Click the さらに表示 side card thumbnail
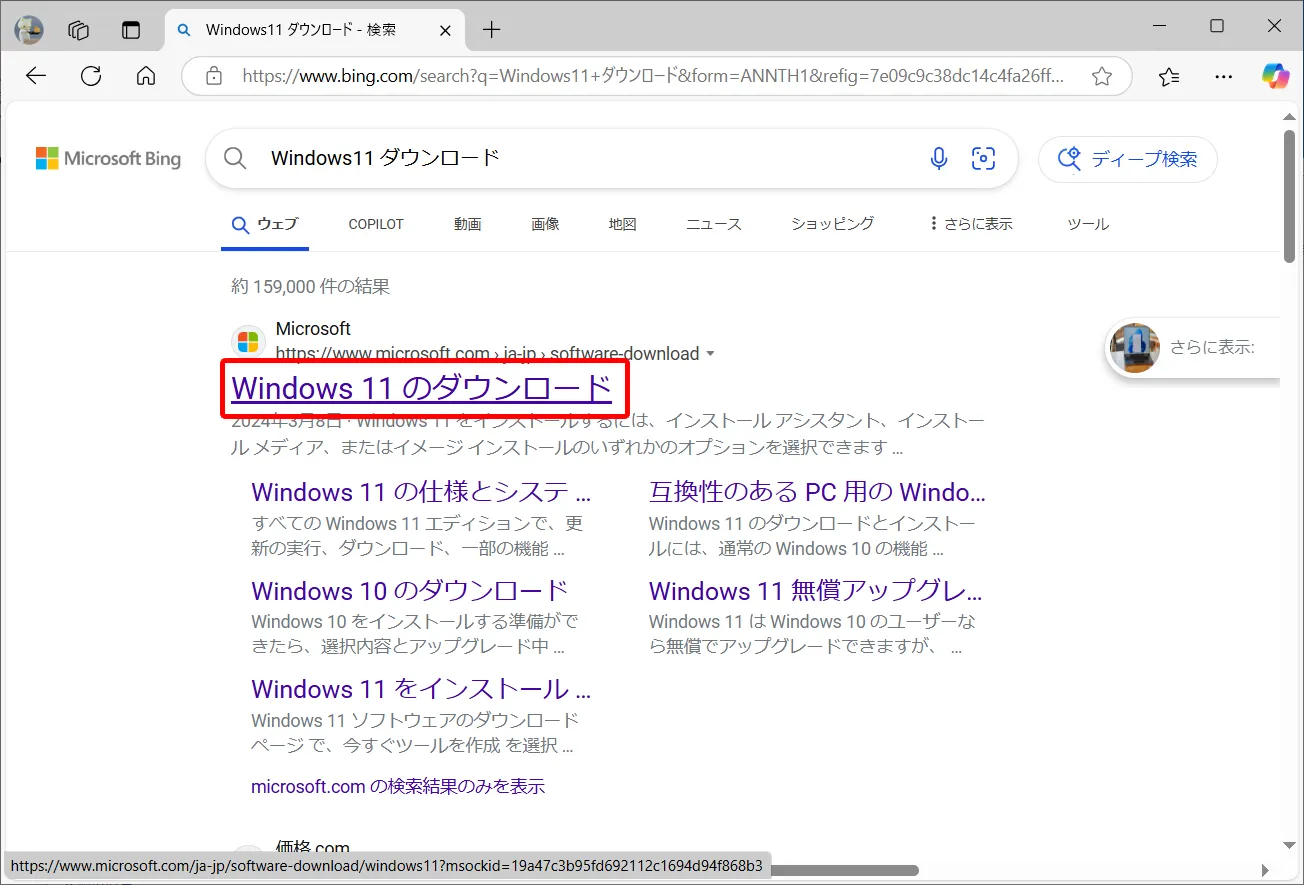The height and width of the screenshot is (885, 1304). click(1135, 348)
